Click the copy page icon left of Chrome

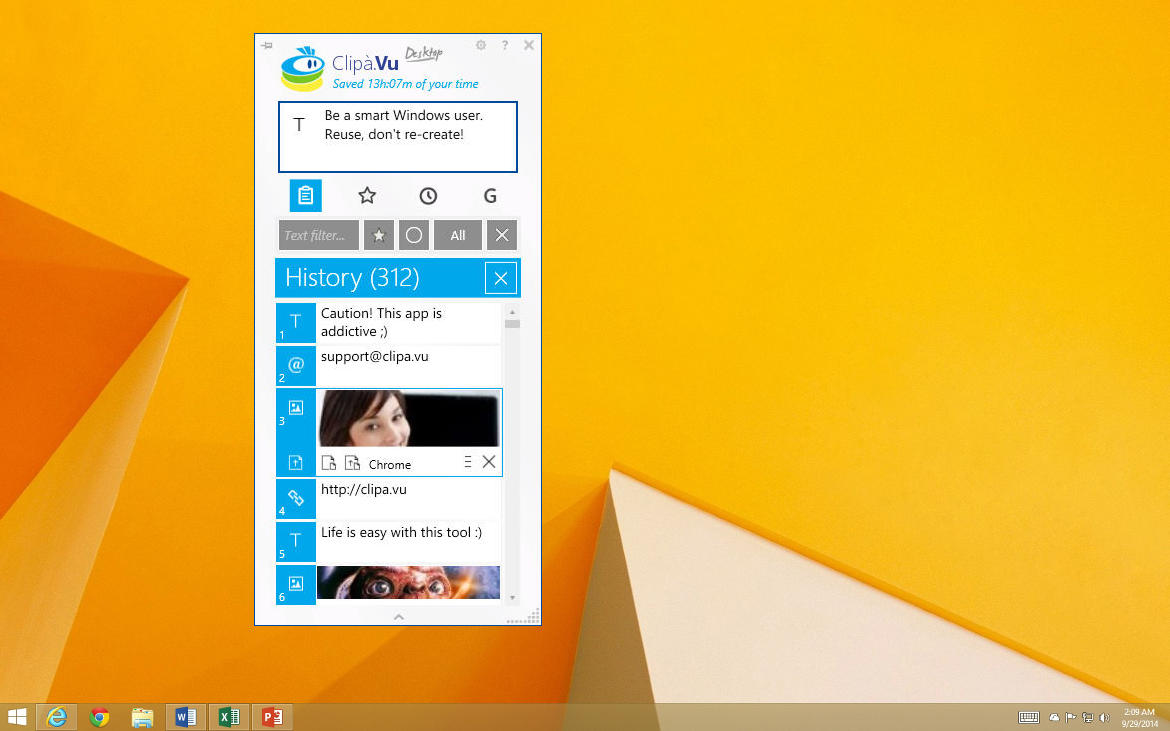point(329,463)
